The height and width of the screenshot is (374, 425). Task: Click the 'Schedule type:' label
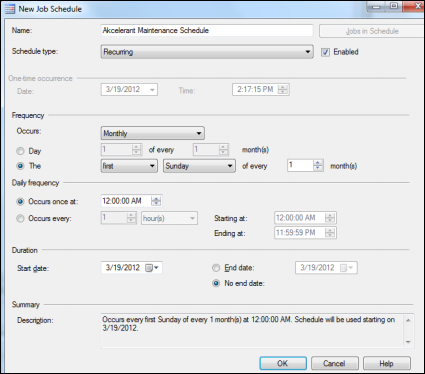tap(35, 51)
